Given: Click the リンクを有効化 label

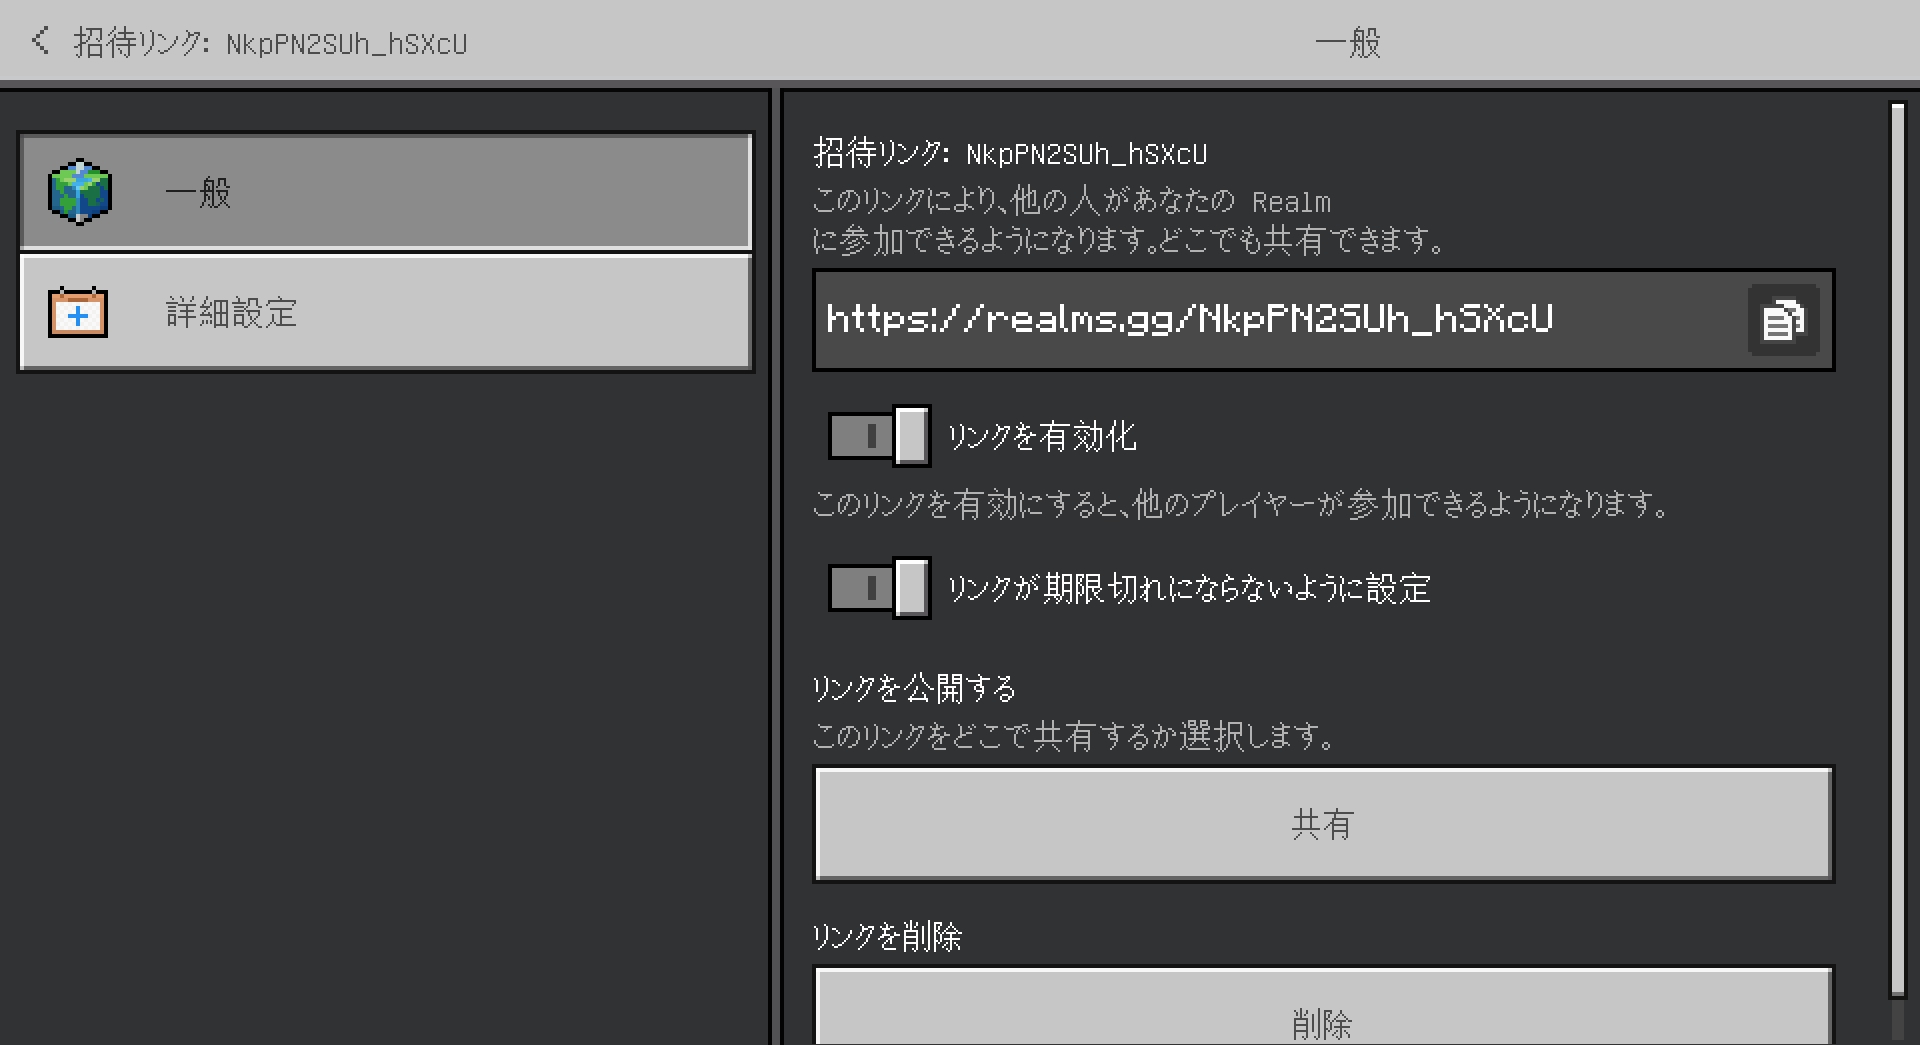Looking at the screenshot, I should [x=1042, y=436].
